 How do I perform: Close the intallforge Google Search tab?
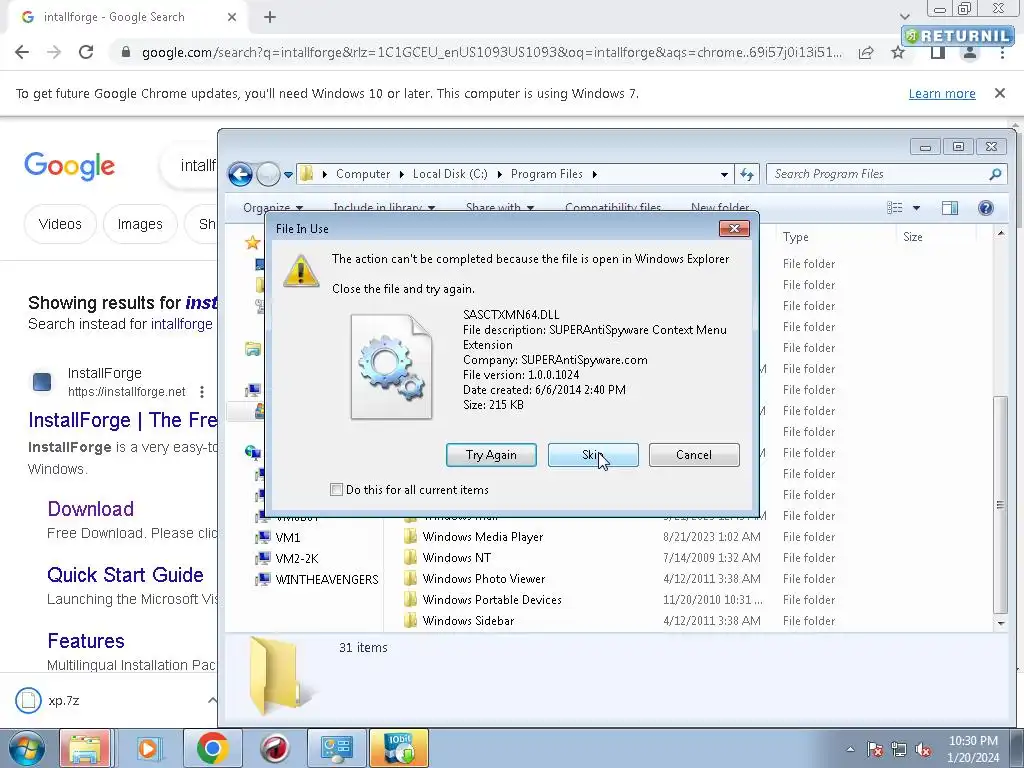[x=232, y=17]
